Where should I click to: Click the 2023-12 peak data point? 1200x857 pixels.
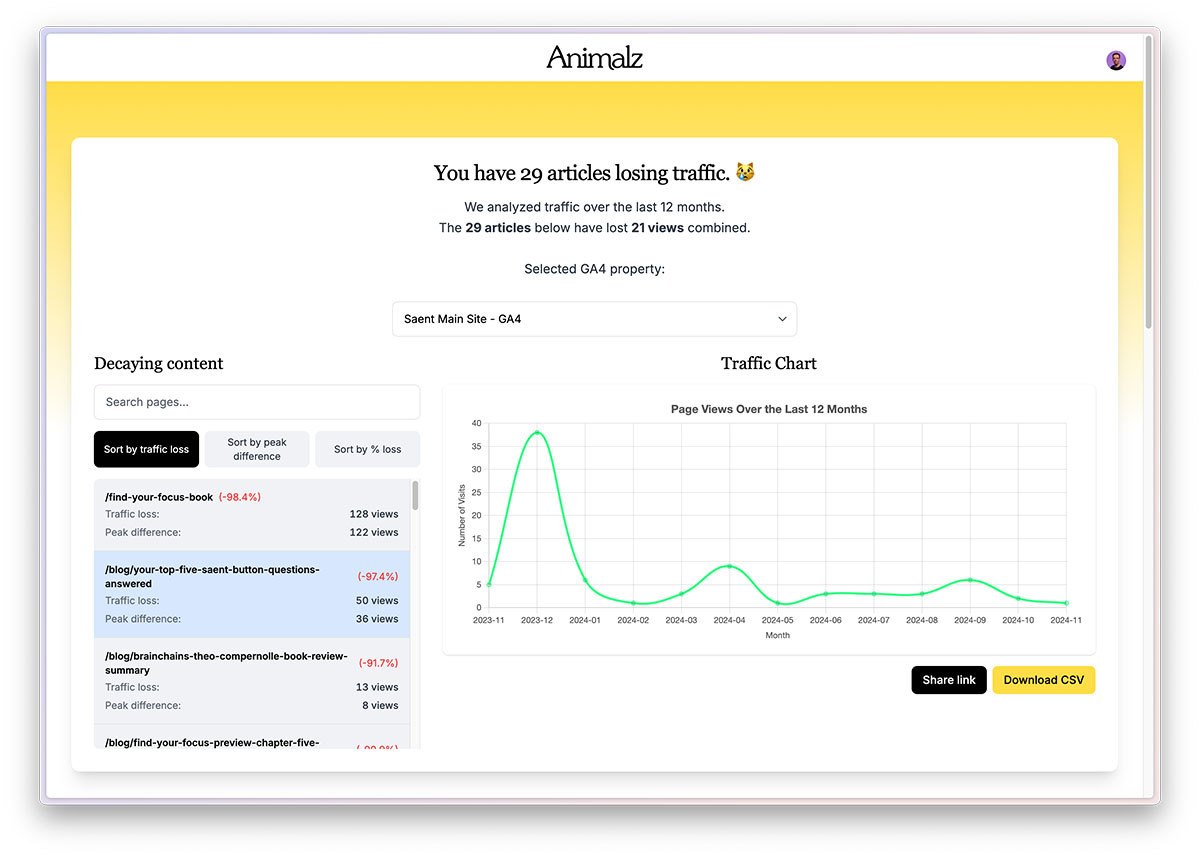(x=537, y=433)
